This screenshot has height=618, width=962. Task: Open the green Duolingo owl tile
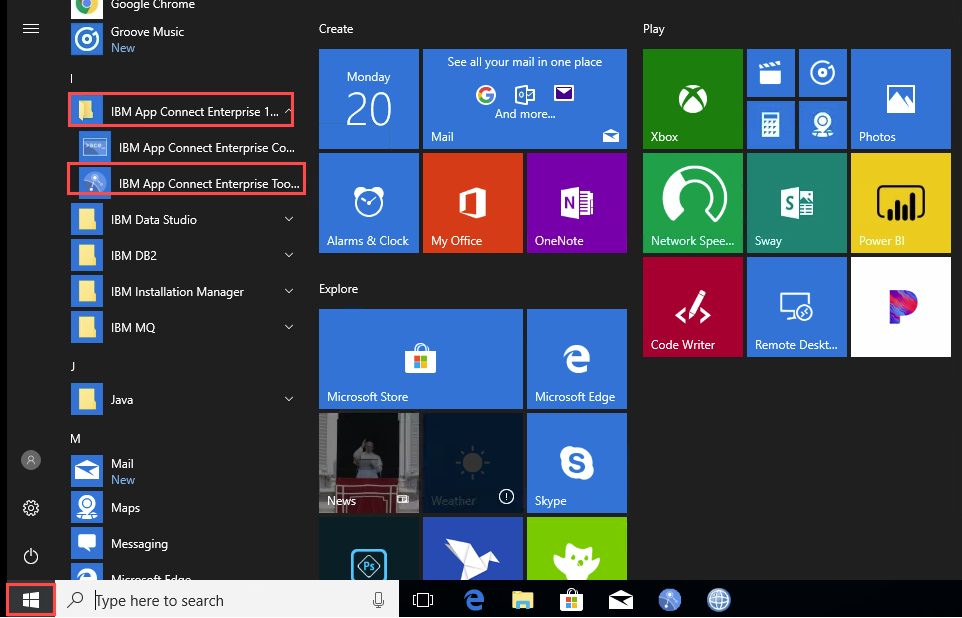577,548
